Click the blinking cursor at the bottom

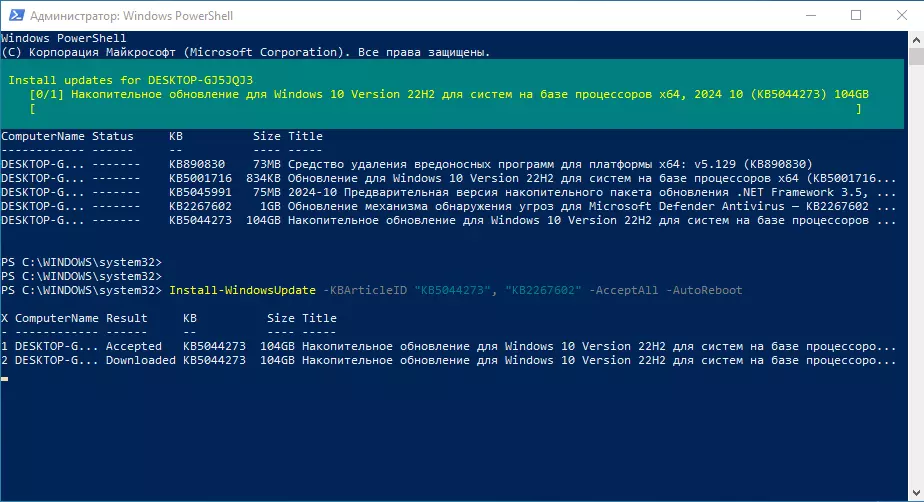[x=5, y=379]
